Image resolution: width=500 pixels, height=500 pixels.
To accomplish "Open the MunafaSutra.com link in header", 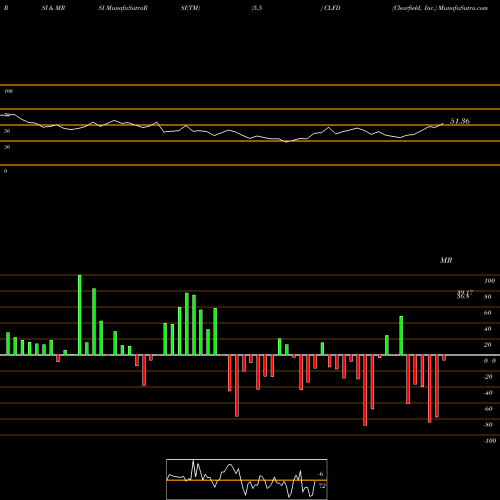I will point(463,8).
